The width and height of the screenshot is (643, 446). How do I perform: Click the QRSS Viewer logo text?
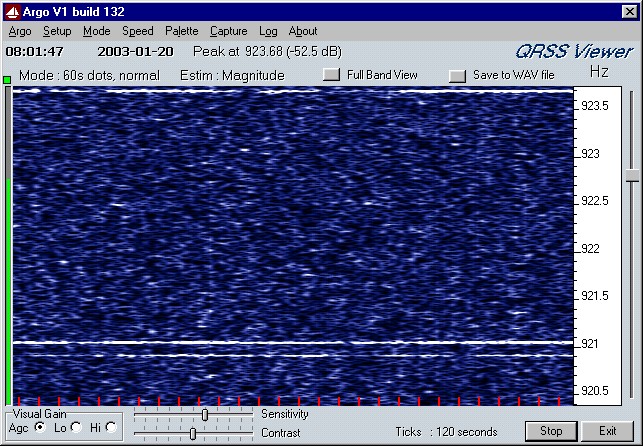click(574, 52)
